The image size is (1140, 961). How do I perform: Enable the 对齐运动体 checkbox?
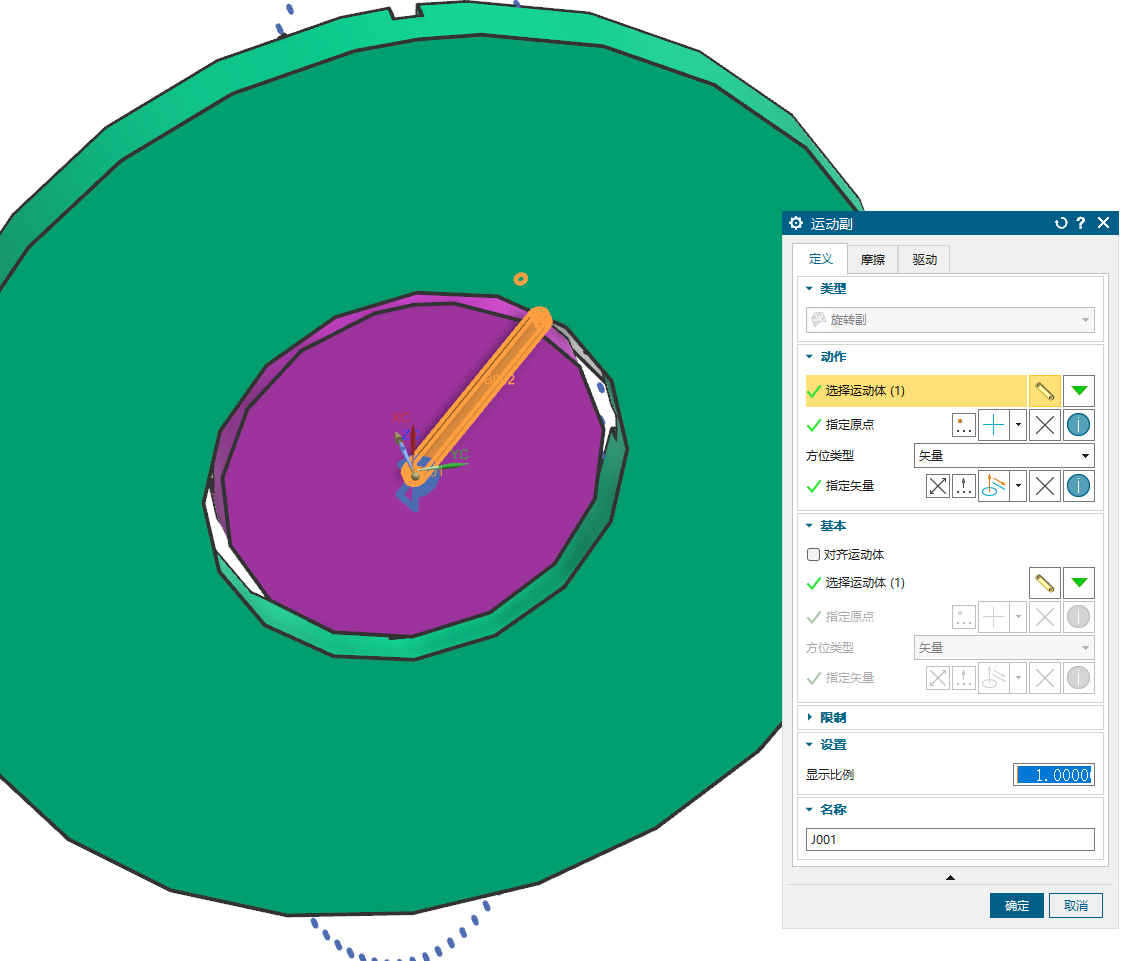point(813,555)
